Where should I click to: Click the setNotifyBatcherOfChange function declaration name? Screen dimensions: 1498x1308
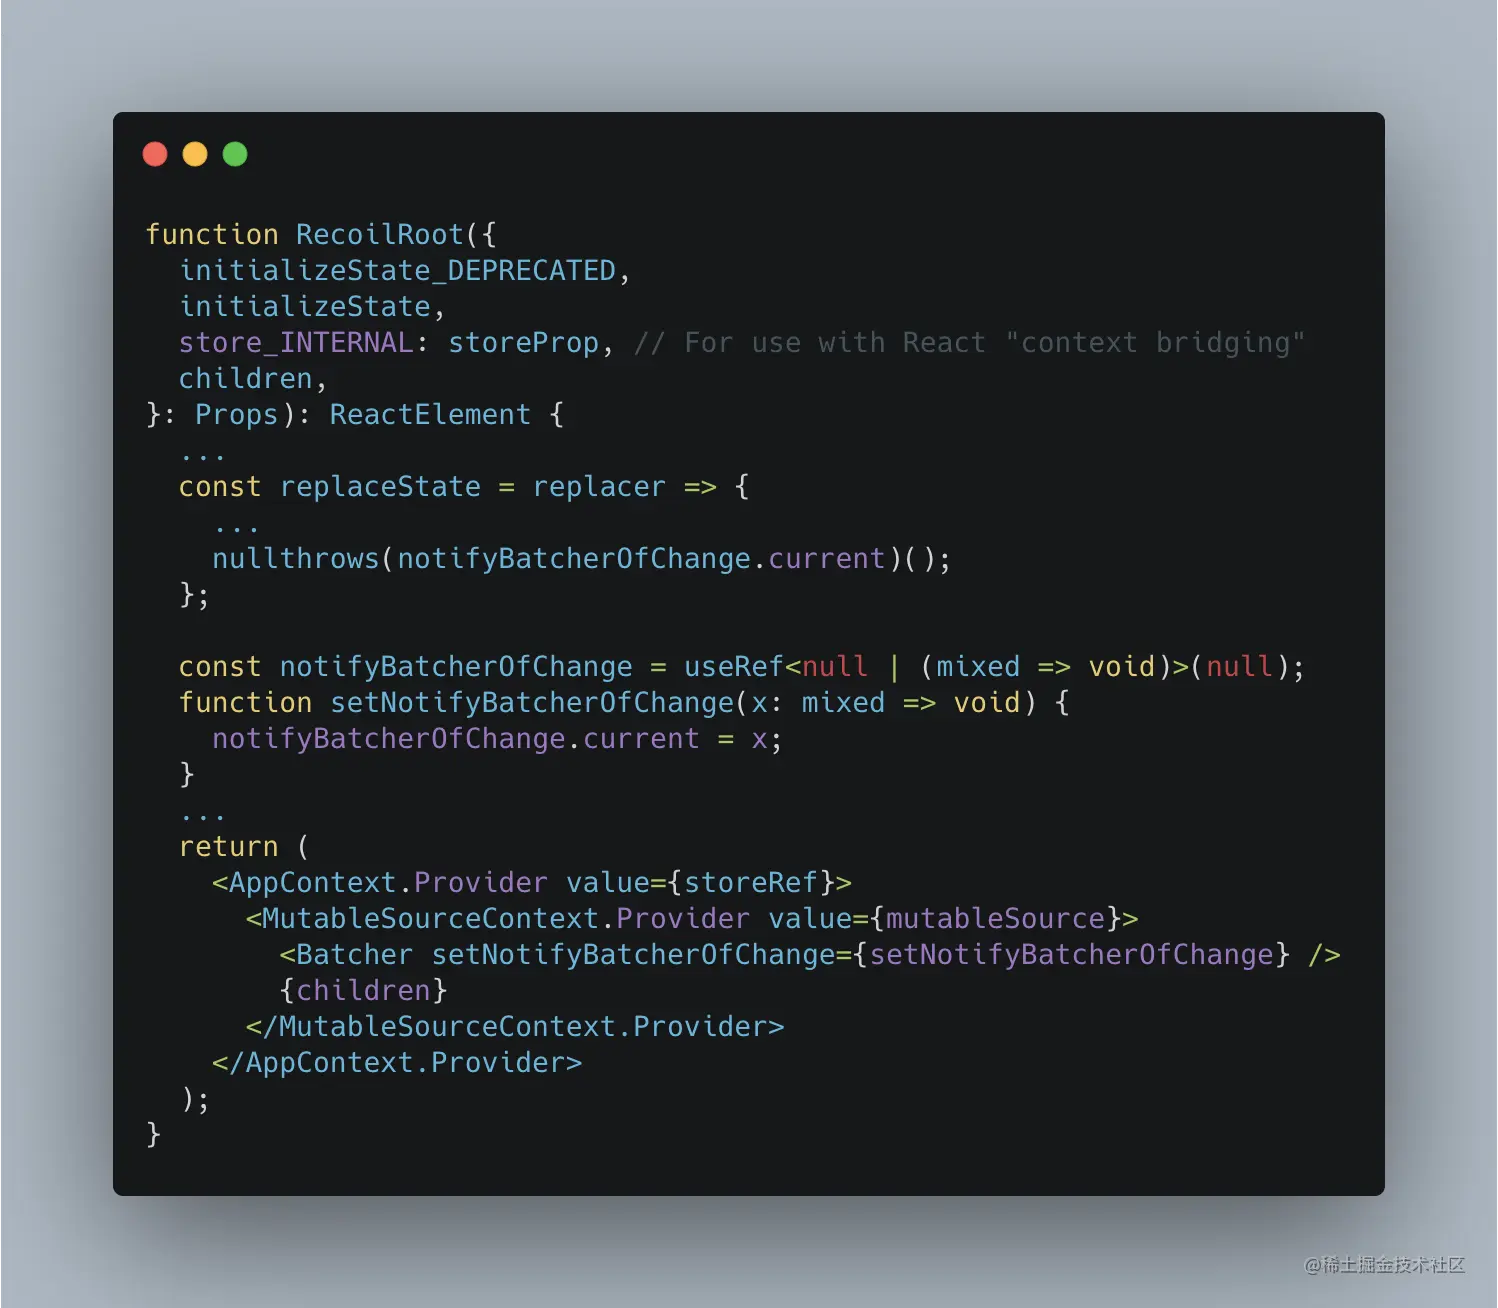point(532,703)
